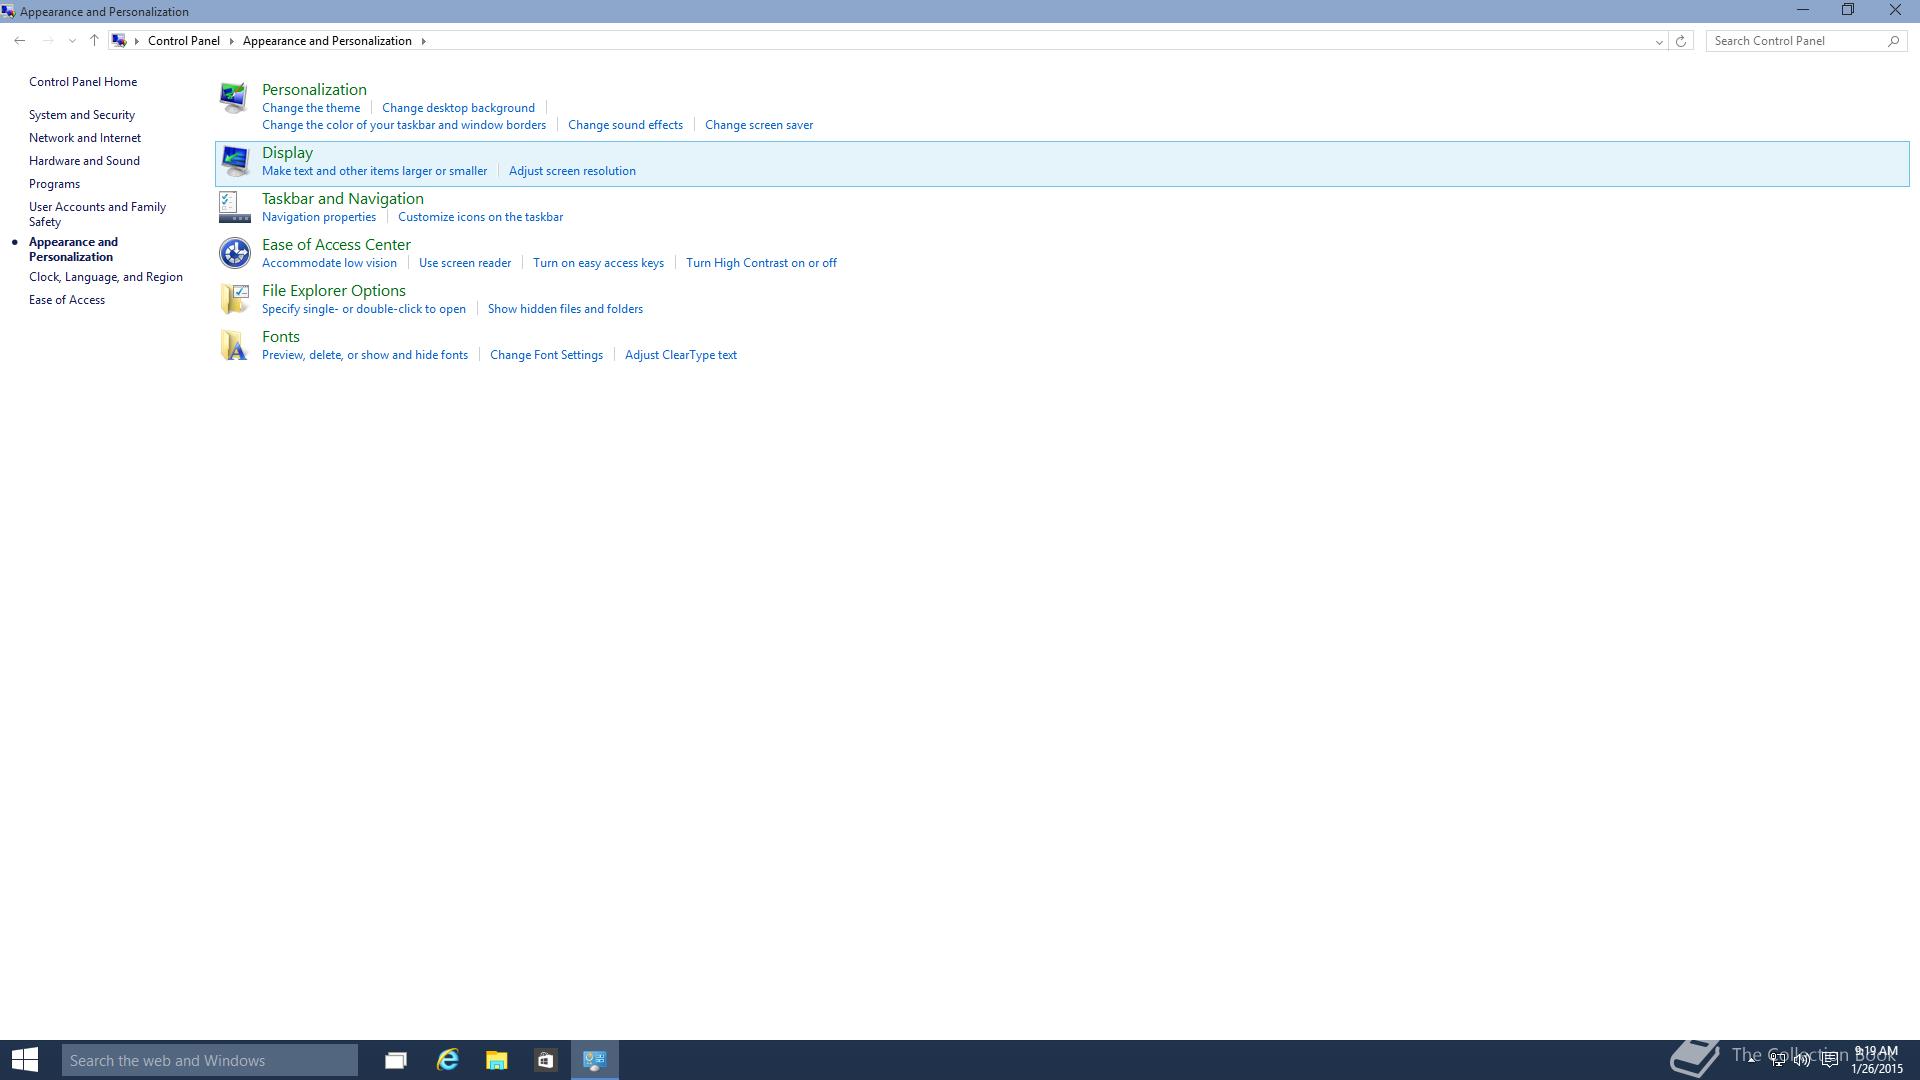
Task: Select Hardware and Sound in sidebar
Action: pos(84,161)
